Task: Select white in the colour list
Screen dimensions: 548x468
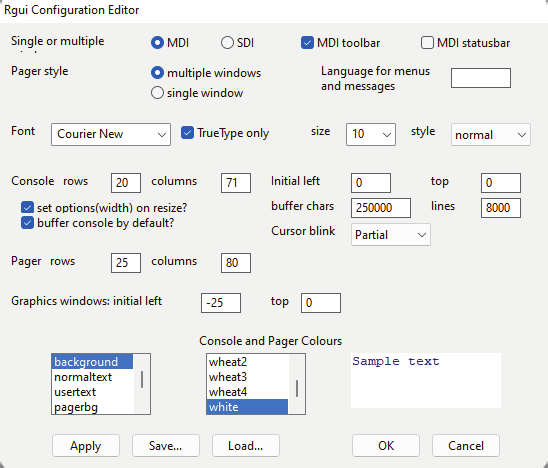Action: coord(247,407)
